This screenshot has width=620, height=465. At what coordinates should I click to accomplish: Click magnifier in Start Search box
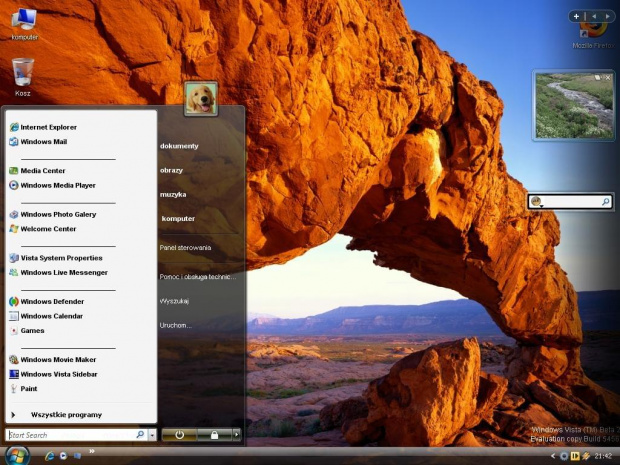140,435
